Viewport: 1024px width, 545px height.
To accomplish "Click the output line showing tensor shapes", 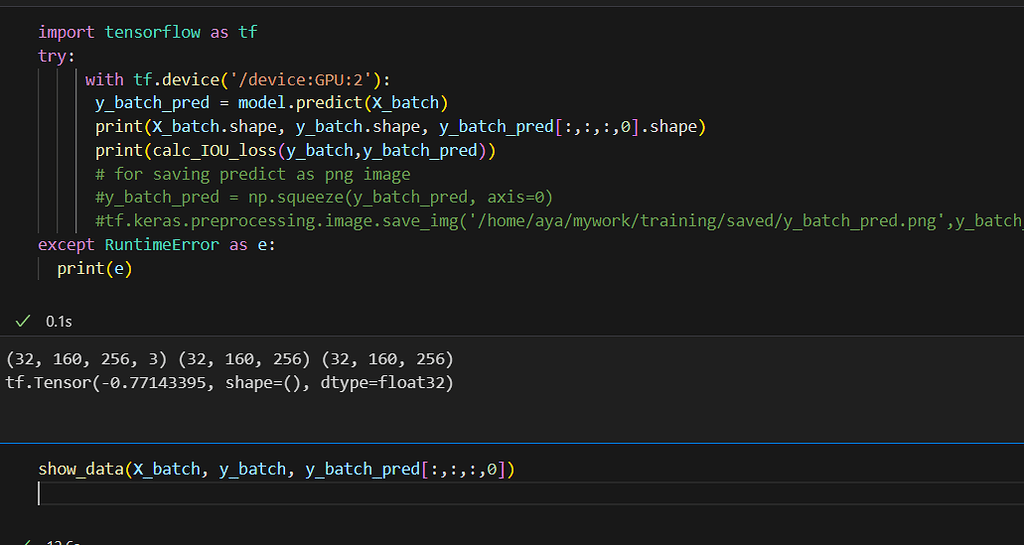I will click(230, 359).
